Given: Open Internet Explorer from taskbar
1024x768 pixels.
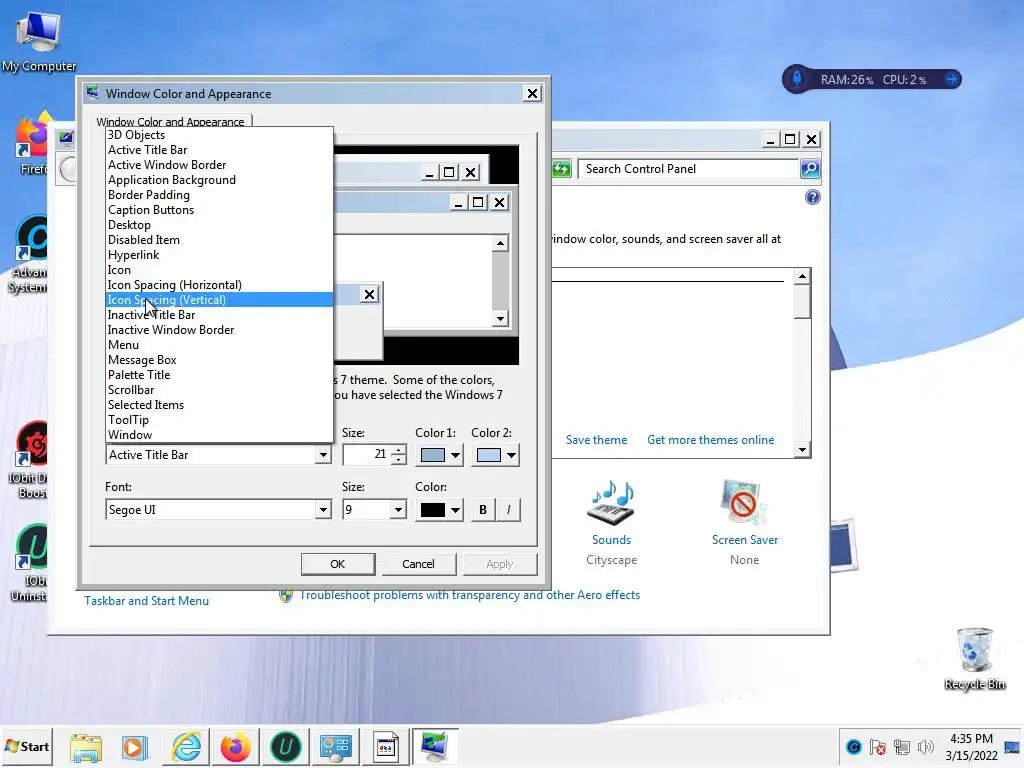Looking at the screenshot, I should click(x=187, y=747).
